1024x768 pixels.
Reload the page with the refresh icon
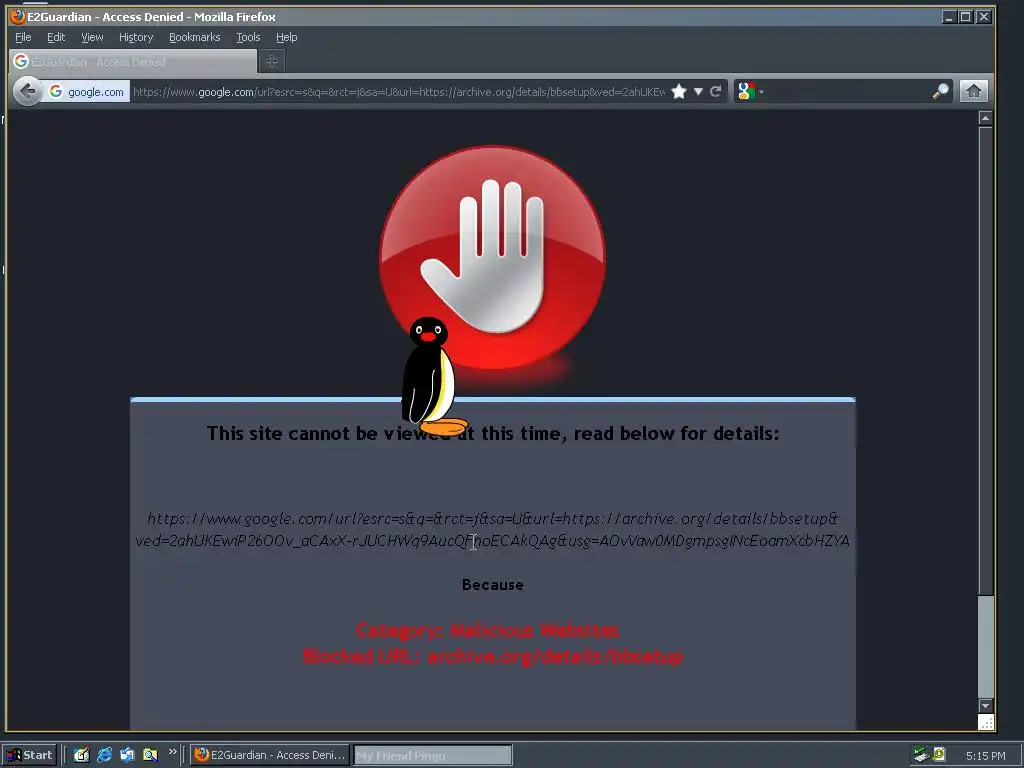(x=716, y=91)
